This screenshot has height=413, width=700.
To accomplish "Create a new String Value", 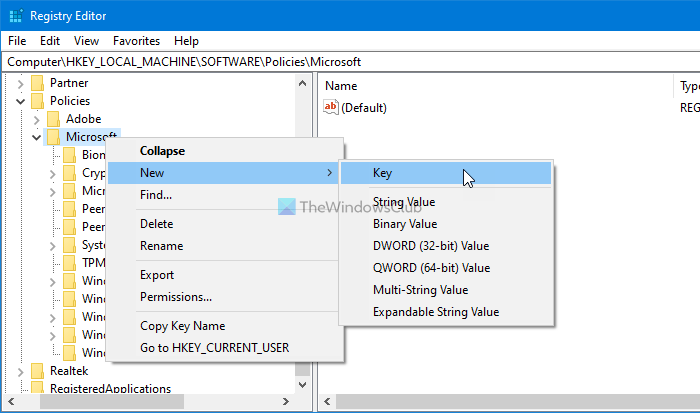I will pos(446,202).
